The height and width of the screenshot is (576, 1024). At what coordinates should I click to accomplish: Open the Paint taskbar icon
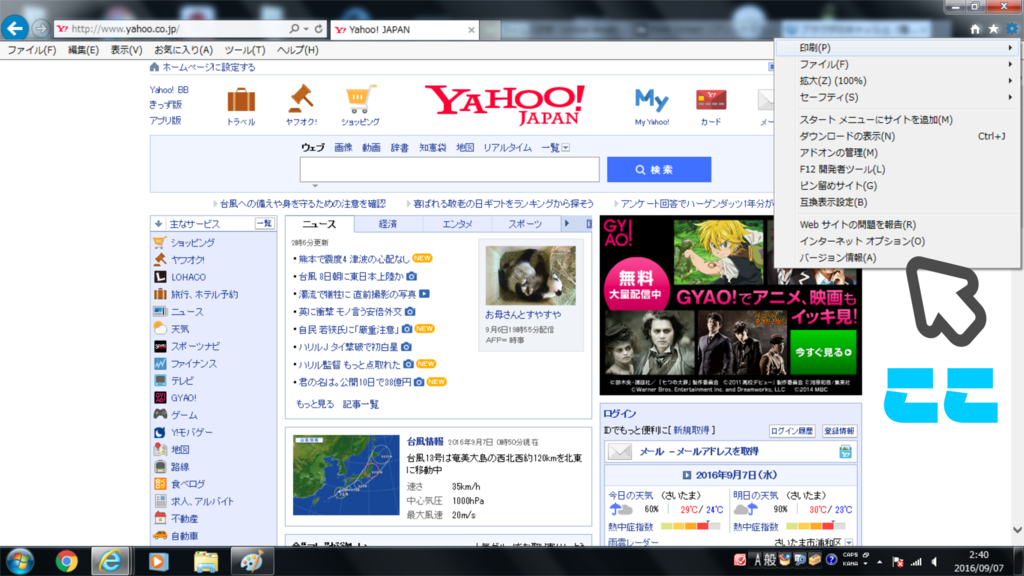click(x=251, y=562)
